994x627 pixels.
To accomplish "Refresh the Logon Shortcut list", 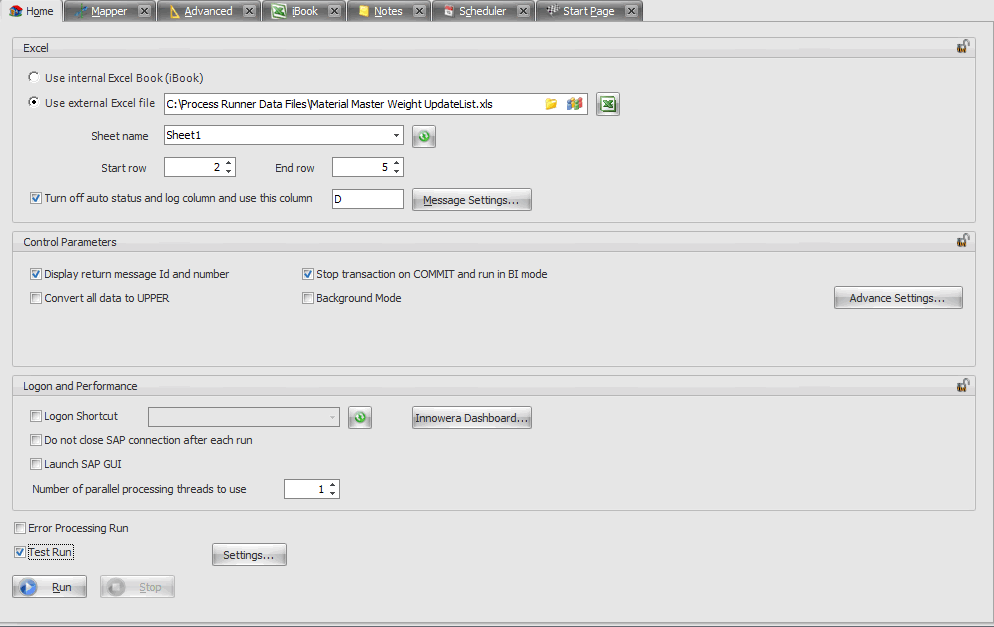I will coord(360,418).
